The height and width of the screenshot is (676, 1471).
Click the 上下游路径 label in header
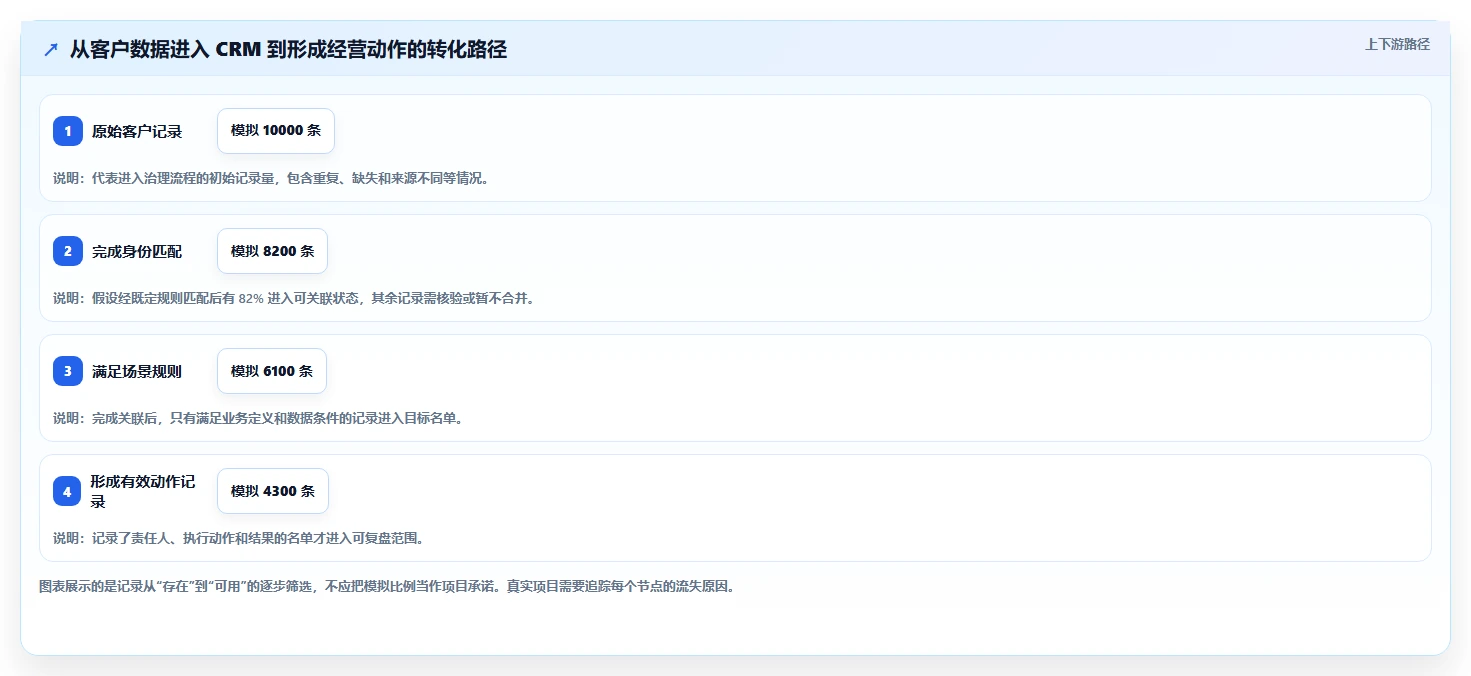click(1397, 44)
